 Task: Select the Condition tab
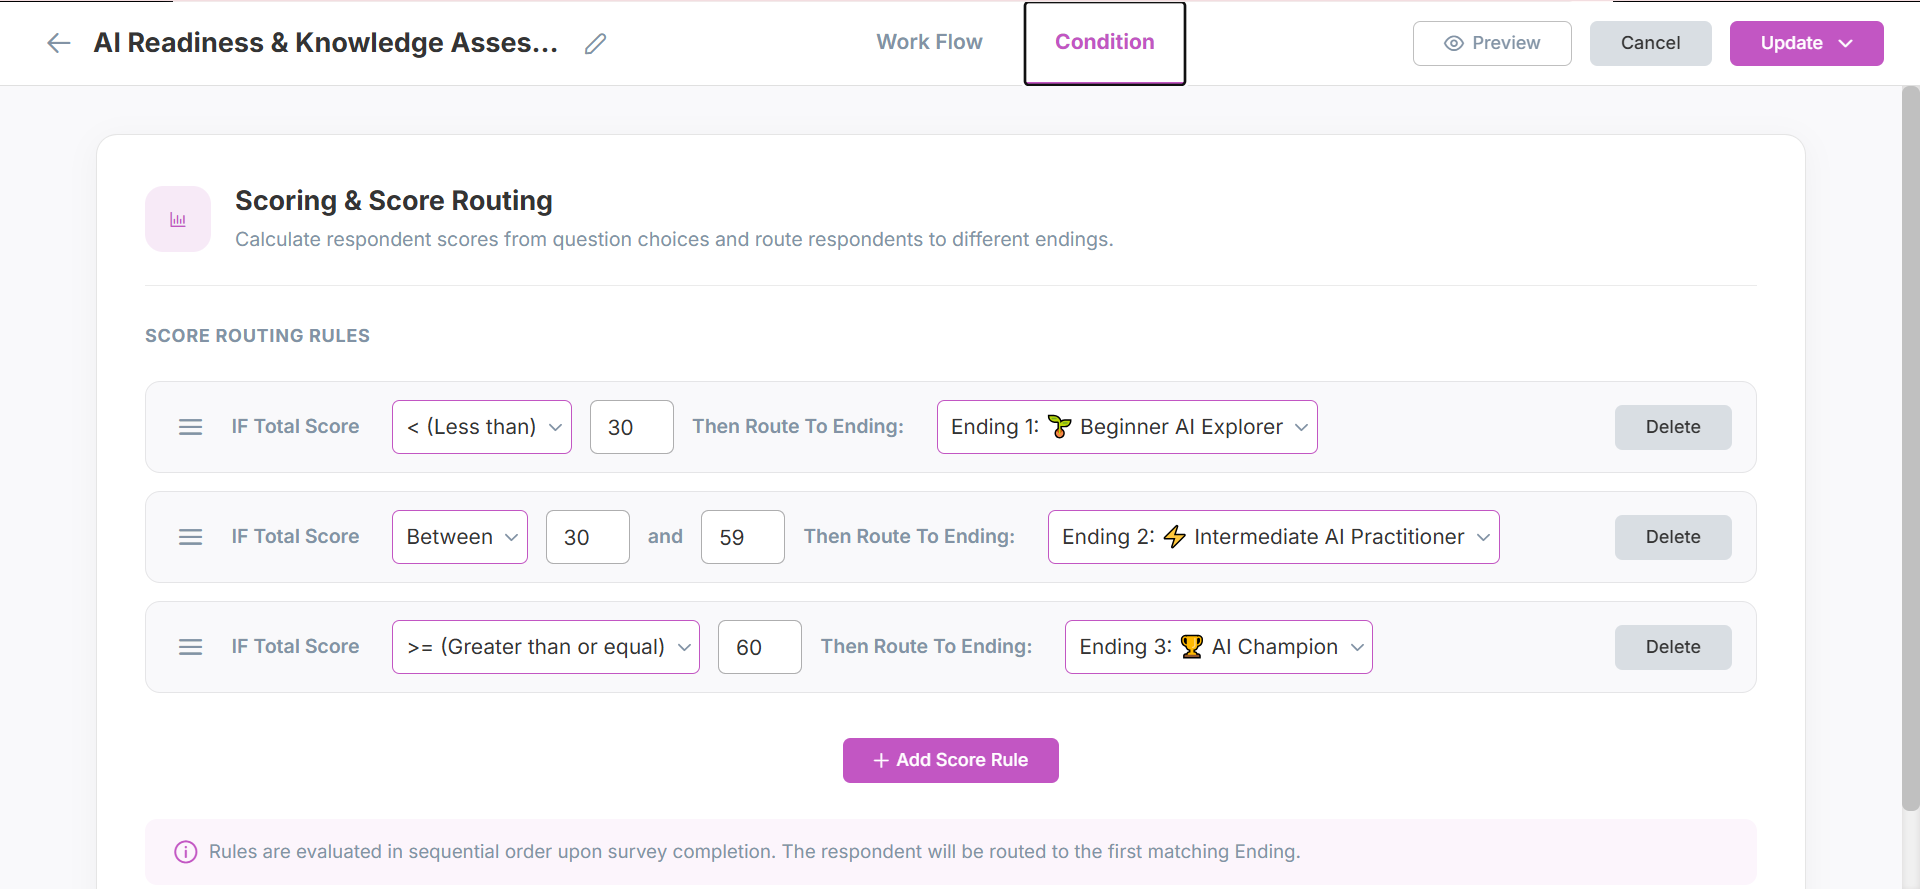point(1105,43)
